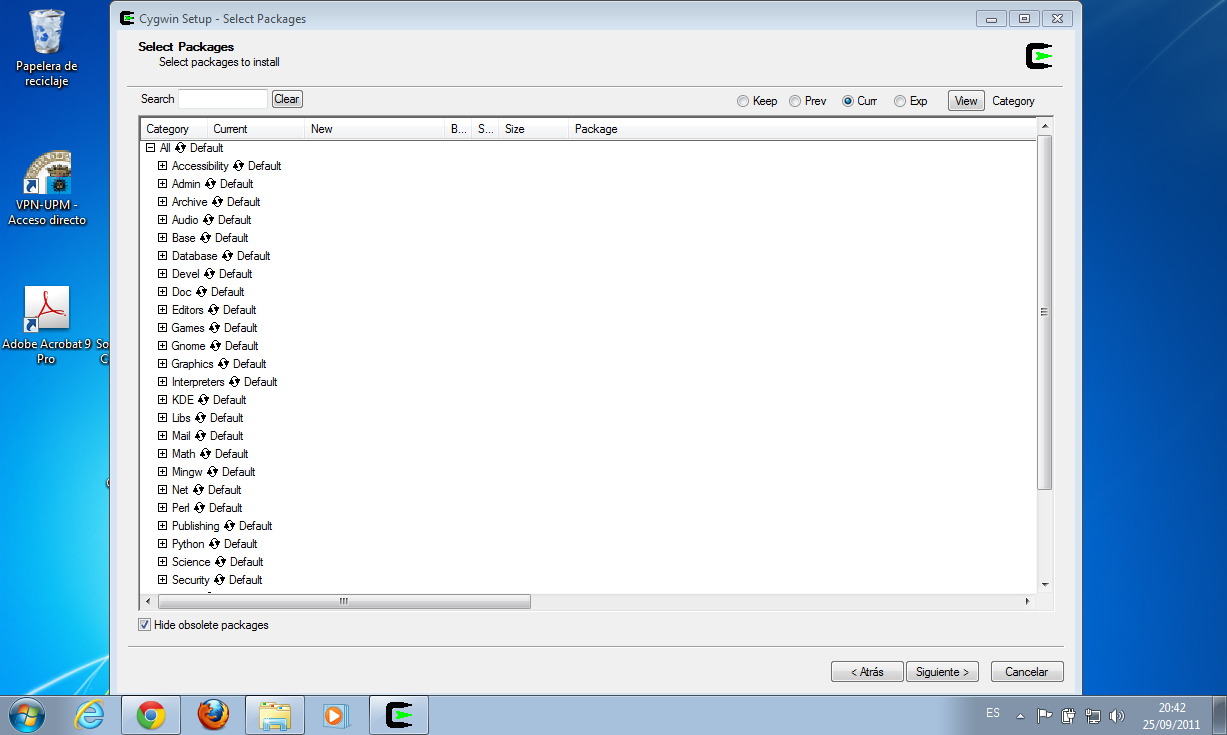Select the Adobe Acrobat 9 Pro shortcut
1227x735 pixels.
(x=47, y=324)
